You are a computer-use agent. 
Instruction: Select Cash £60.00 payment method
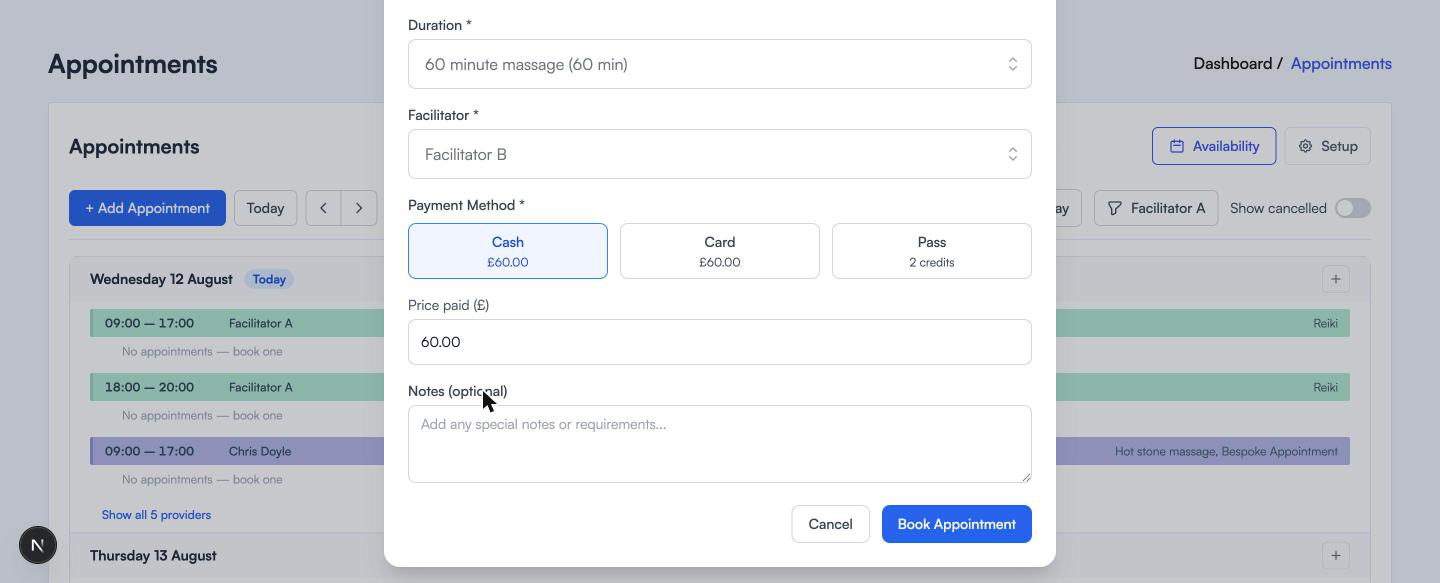507,251
